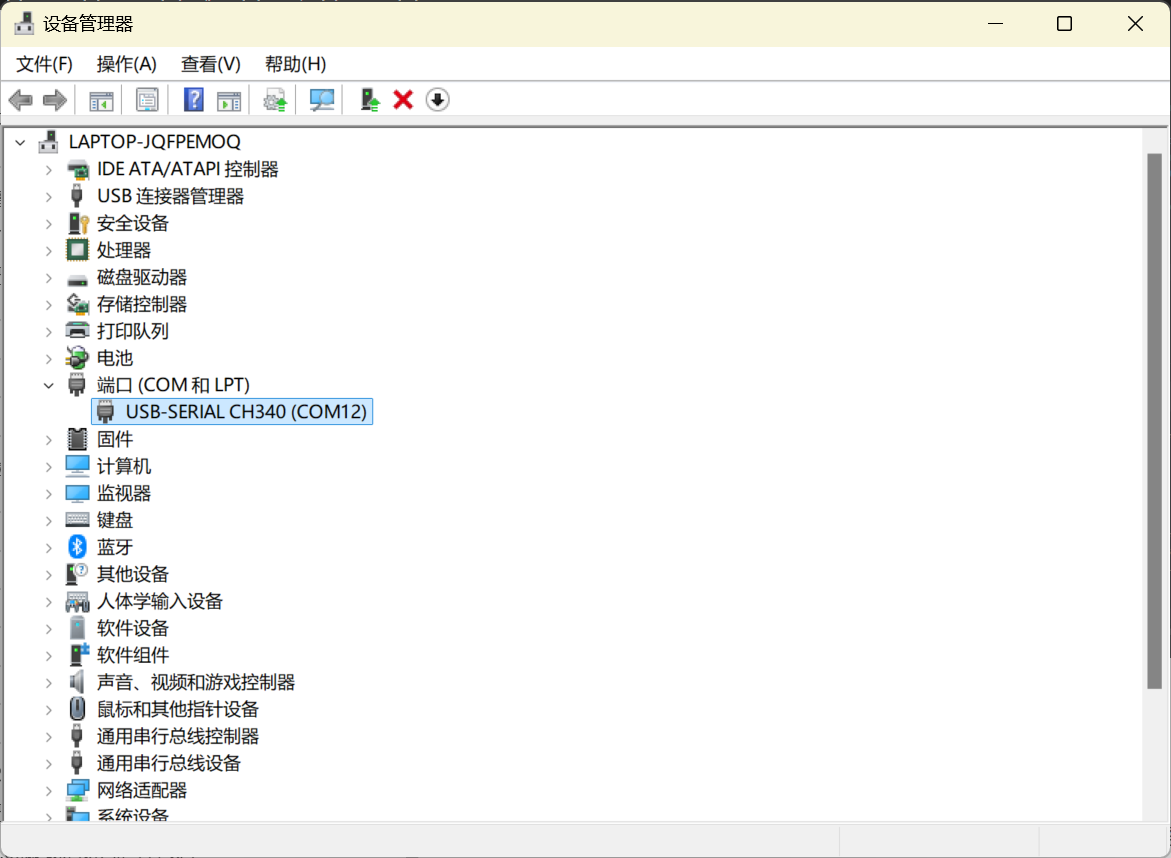1171x858 pixels.
Task: Expand the 其他设备 category
Action: tap(49, 574)
